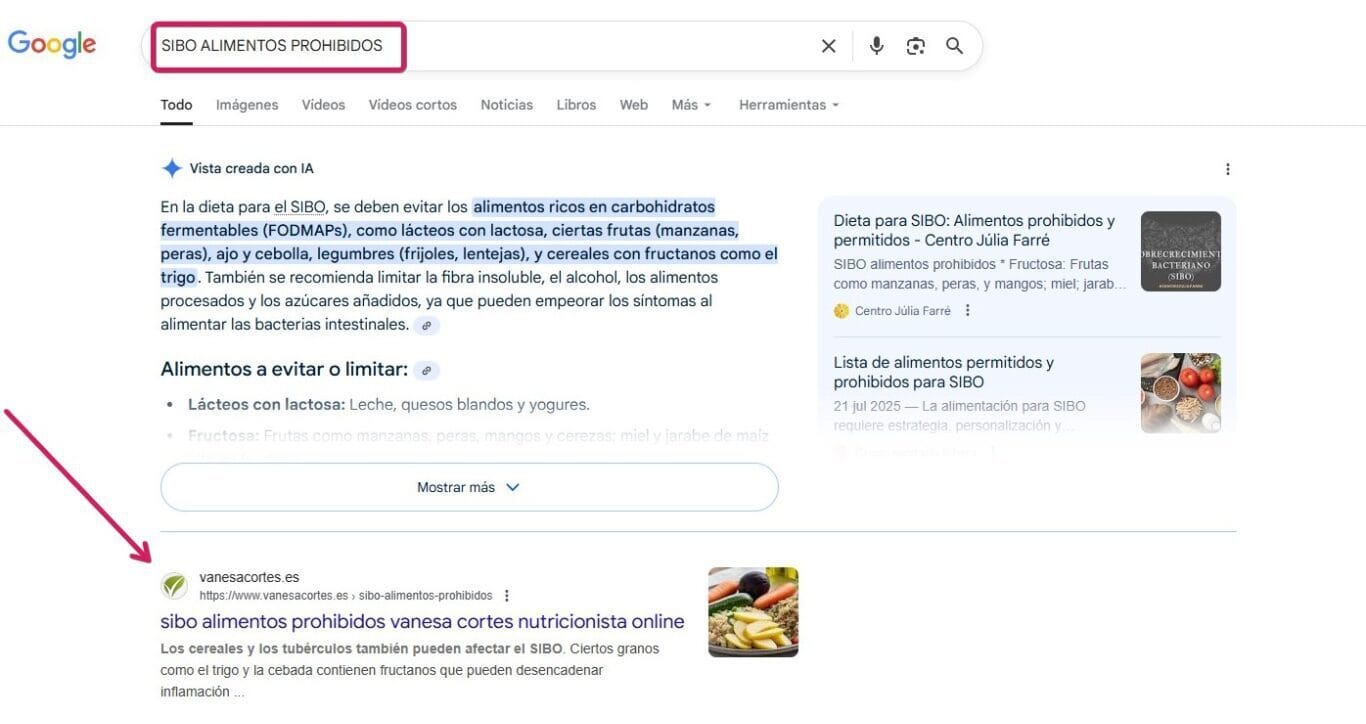The height and width of the screenshot is (724, 1366).
Task: Click the Centro Júlia Farré favicon
Action: point(841,311)
